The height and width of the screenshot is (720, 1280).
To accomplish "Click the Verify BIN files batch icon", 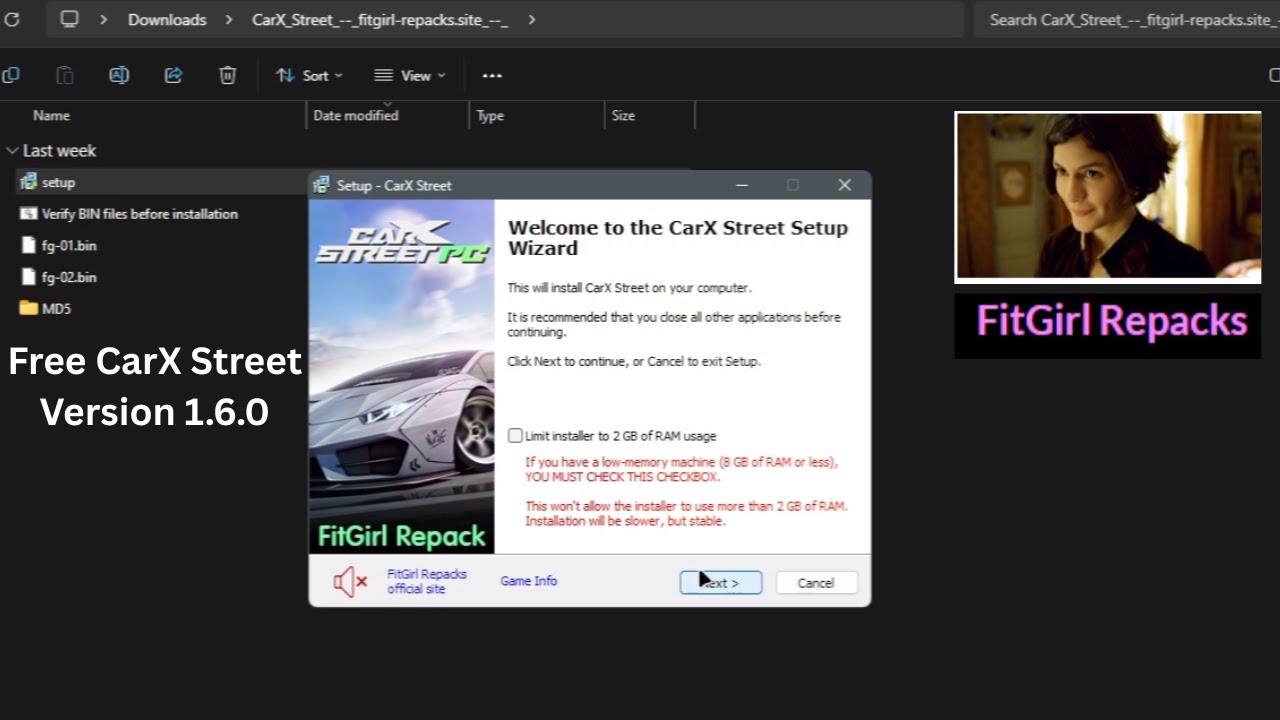I will pyautogui.click(x=28, y=214).
